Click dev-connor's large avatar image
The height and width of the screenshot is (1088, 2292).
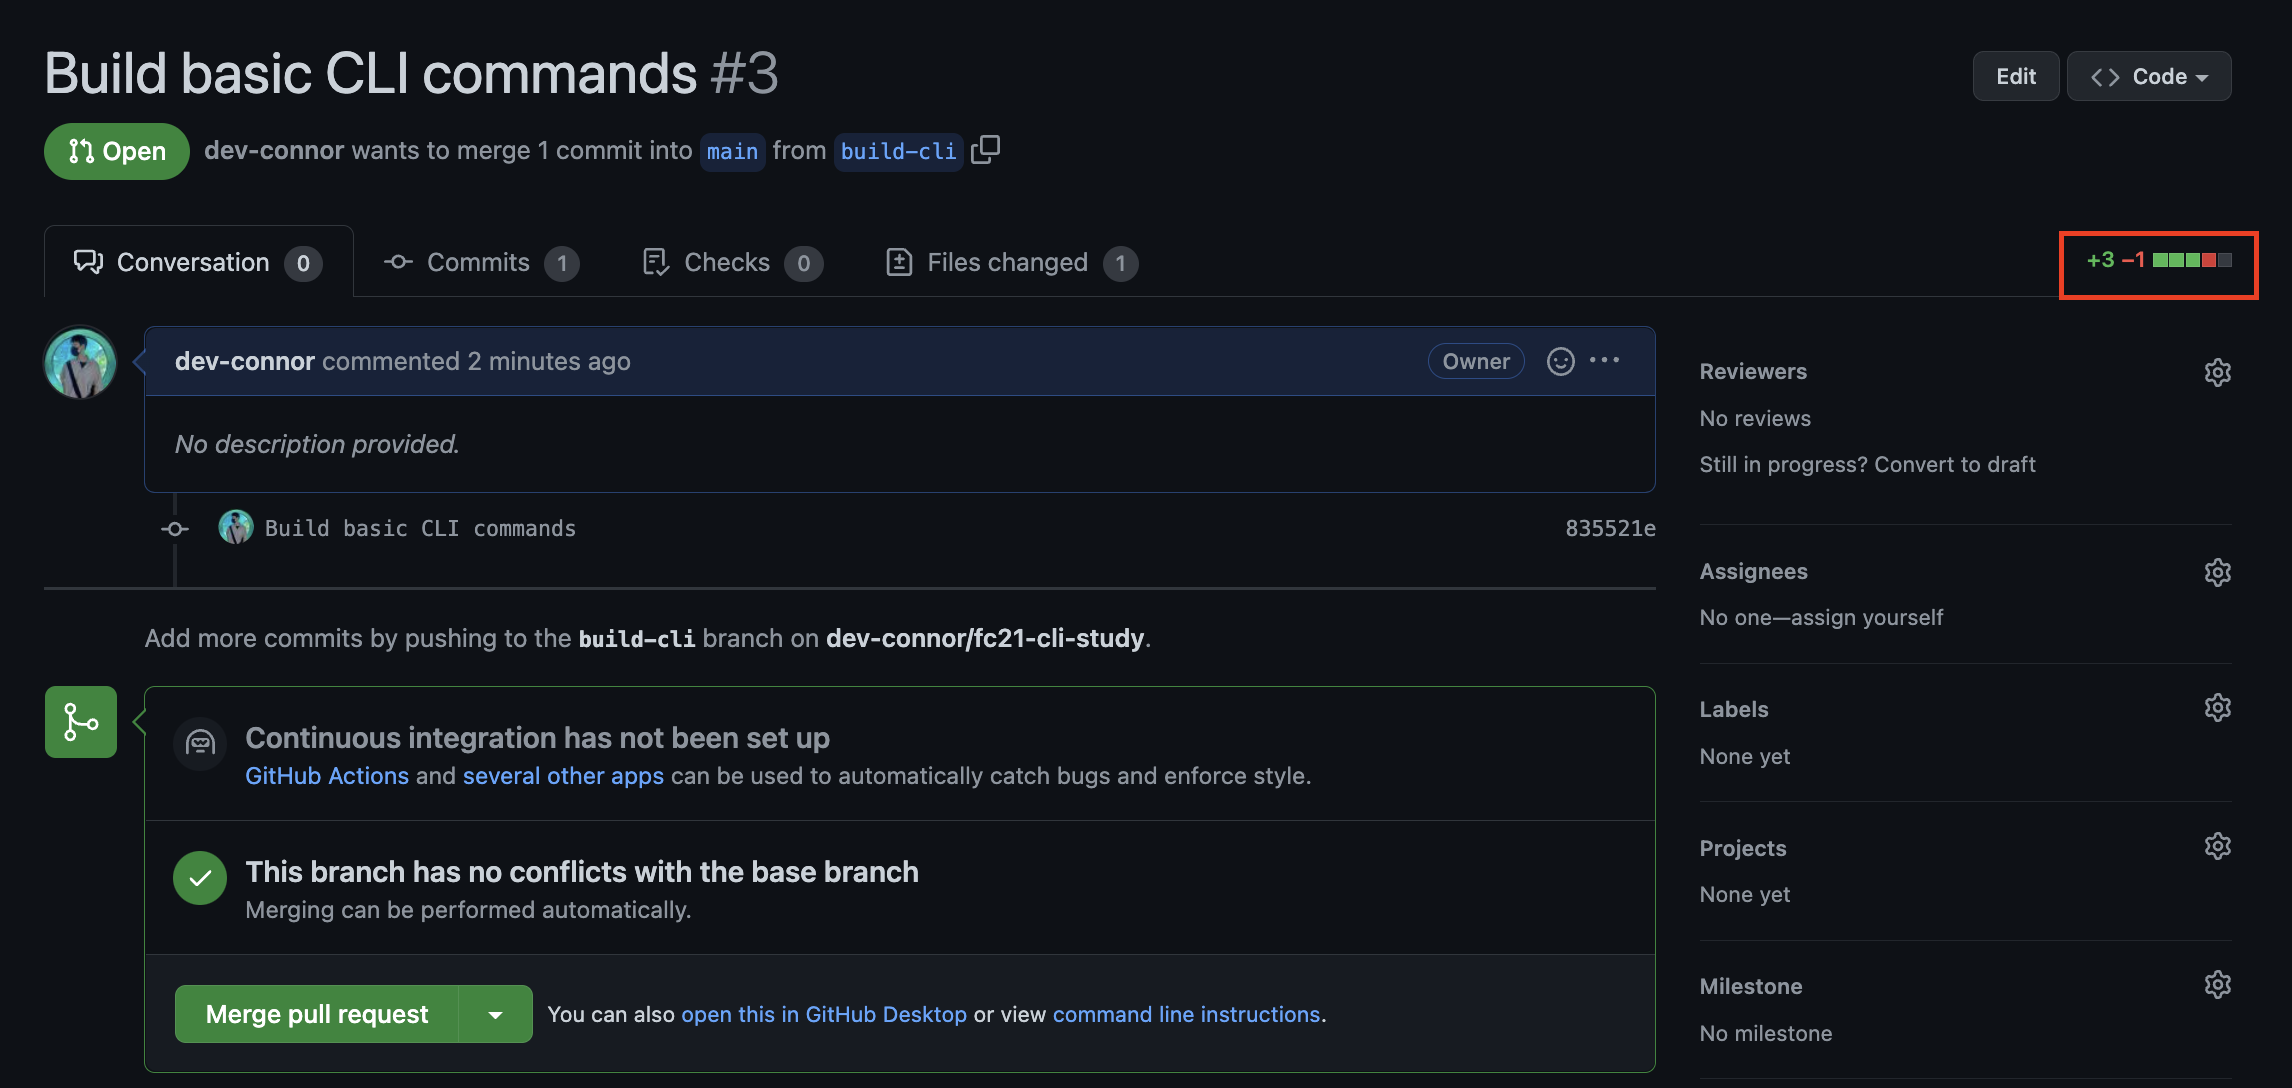[x=80, y=362]
